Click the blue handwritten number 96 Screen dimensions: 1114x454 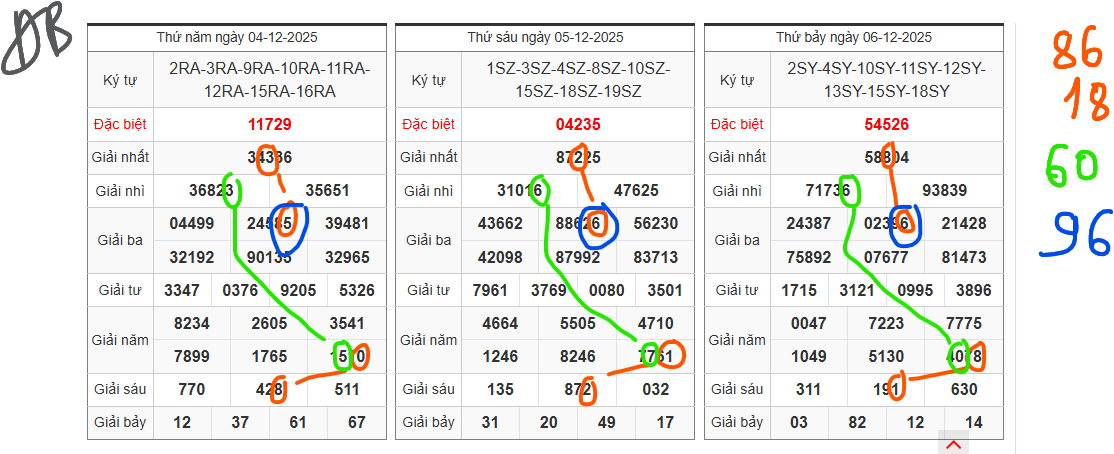pos(1075,236)
